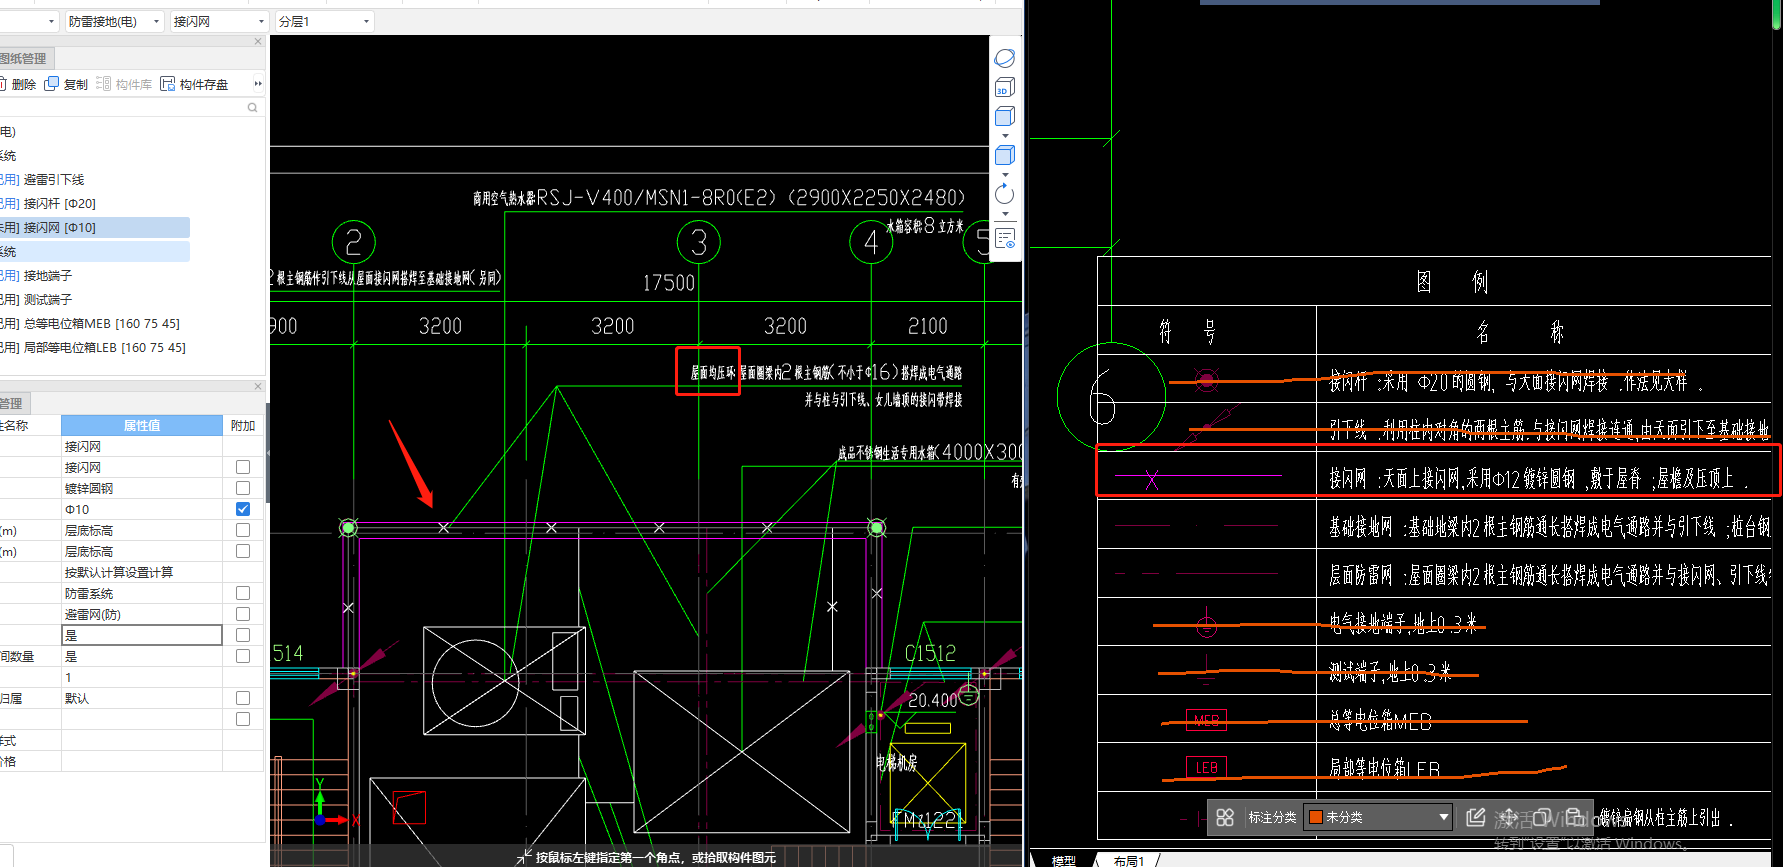The image size is (1783, 867).
Task: Open the leftmost cut-off dropdown arrow
Action: (51, 21)
